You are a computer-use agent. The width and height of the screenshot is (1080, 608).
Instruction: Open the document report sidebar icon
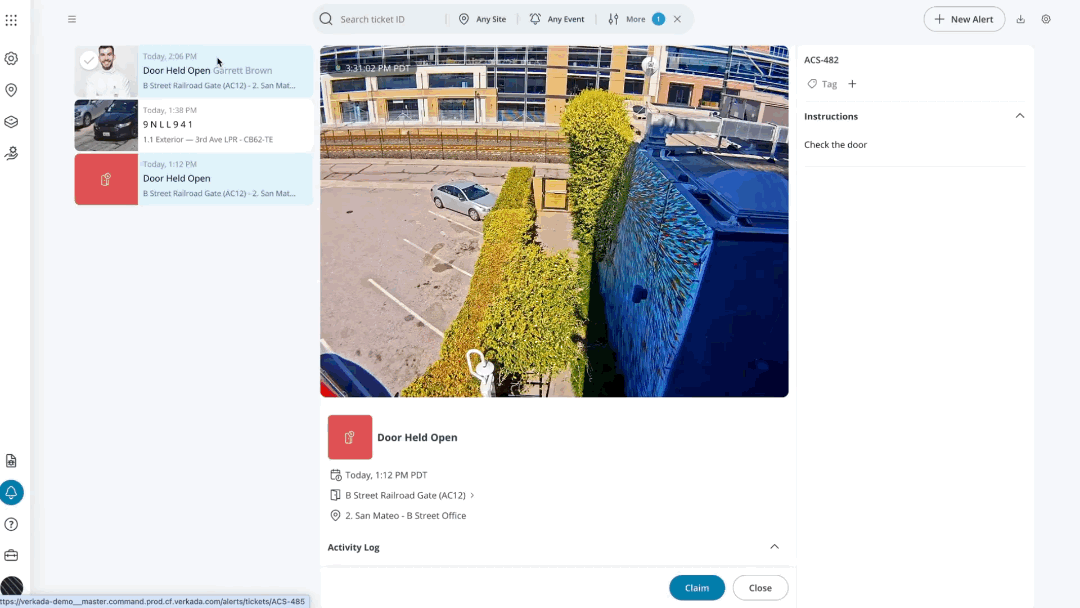point(11,461)
